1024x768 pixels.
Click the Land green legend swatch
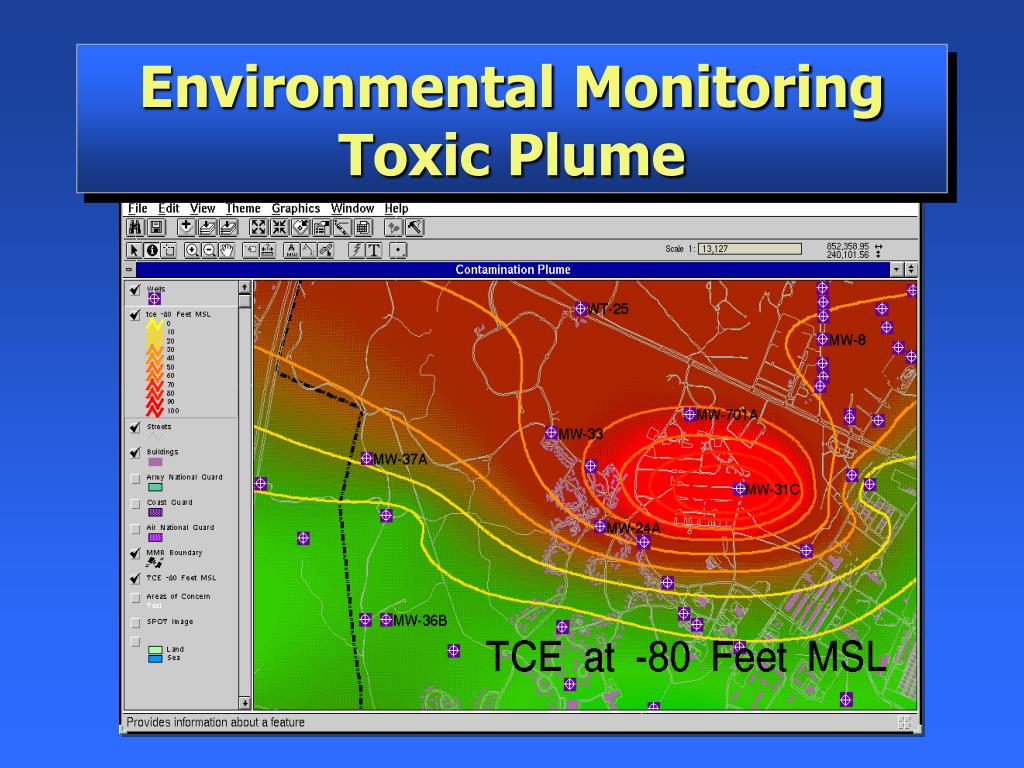[155, 650]
